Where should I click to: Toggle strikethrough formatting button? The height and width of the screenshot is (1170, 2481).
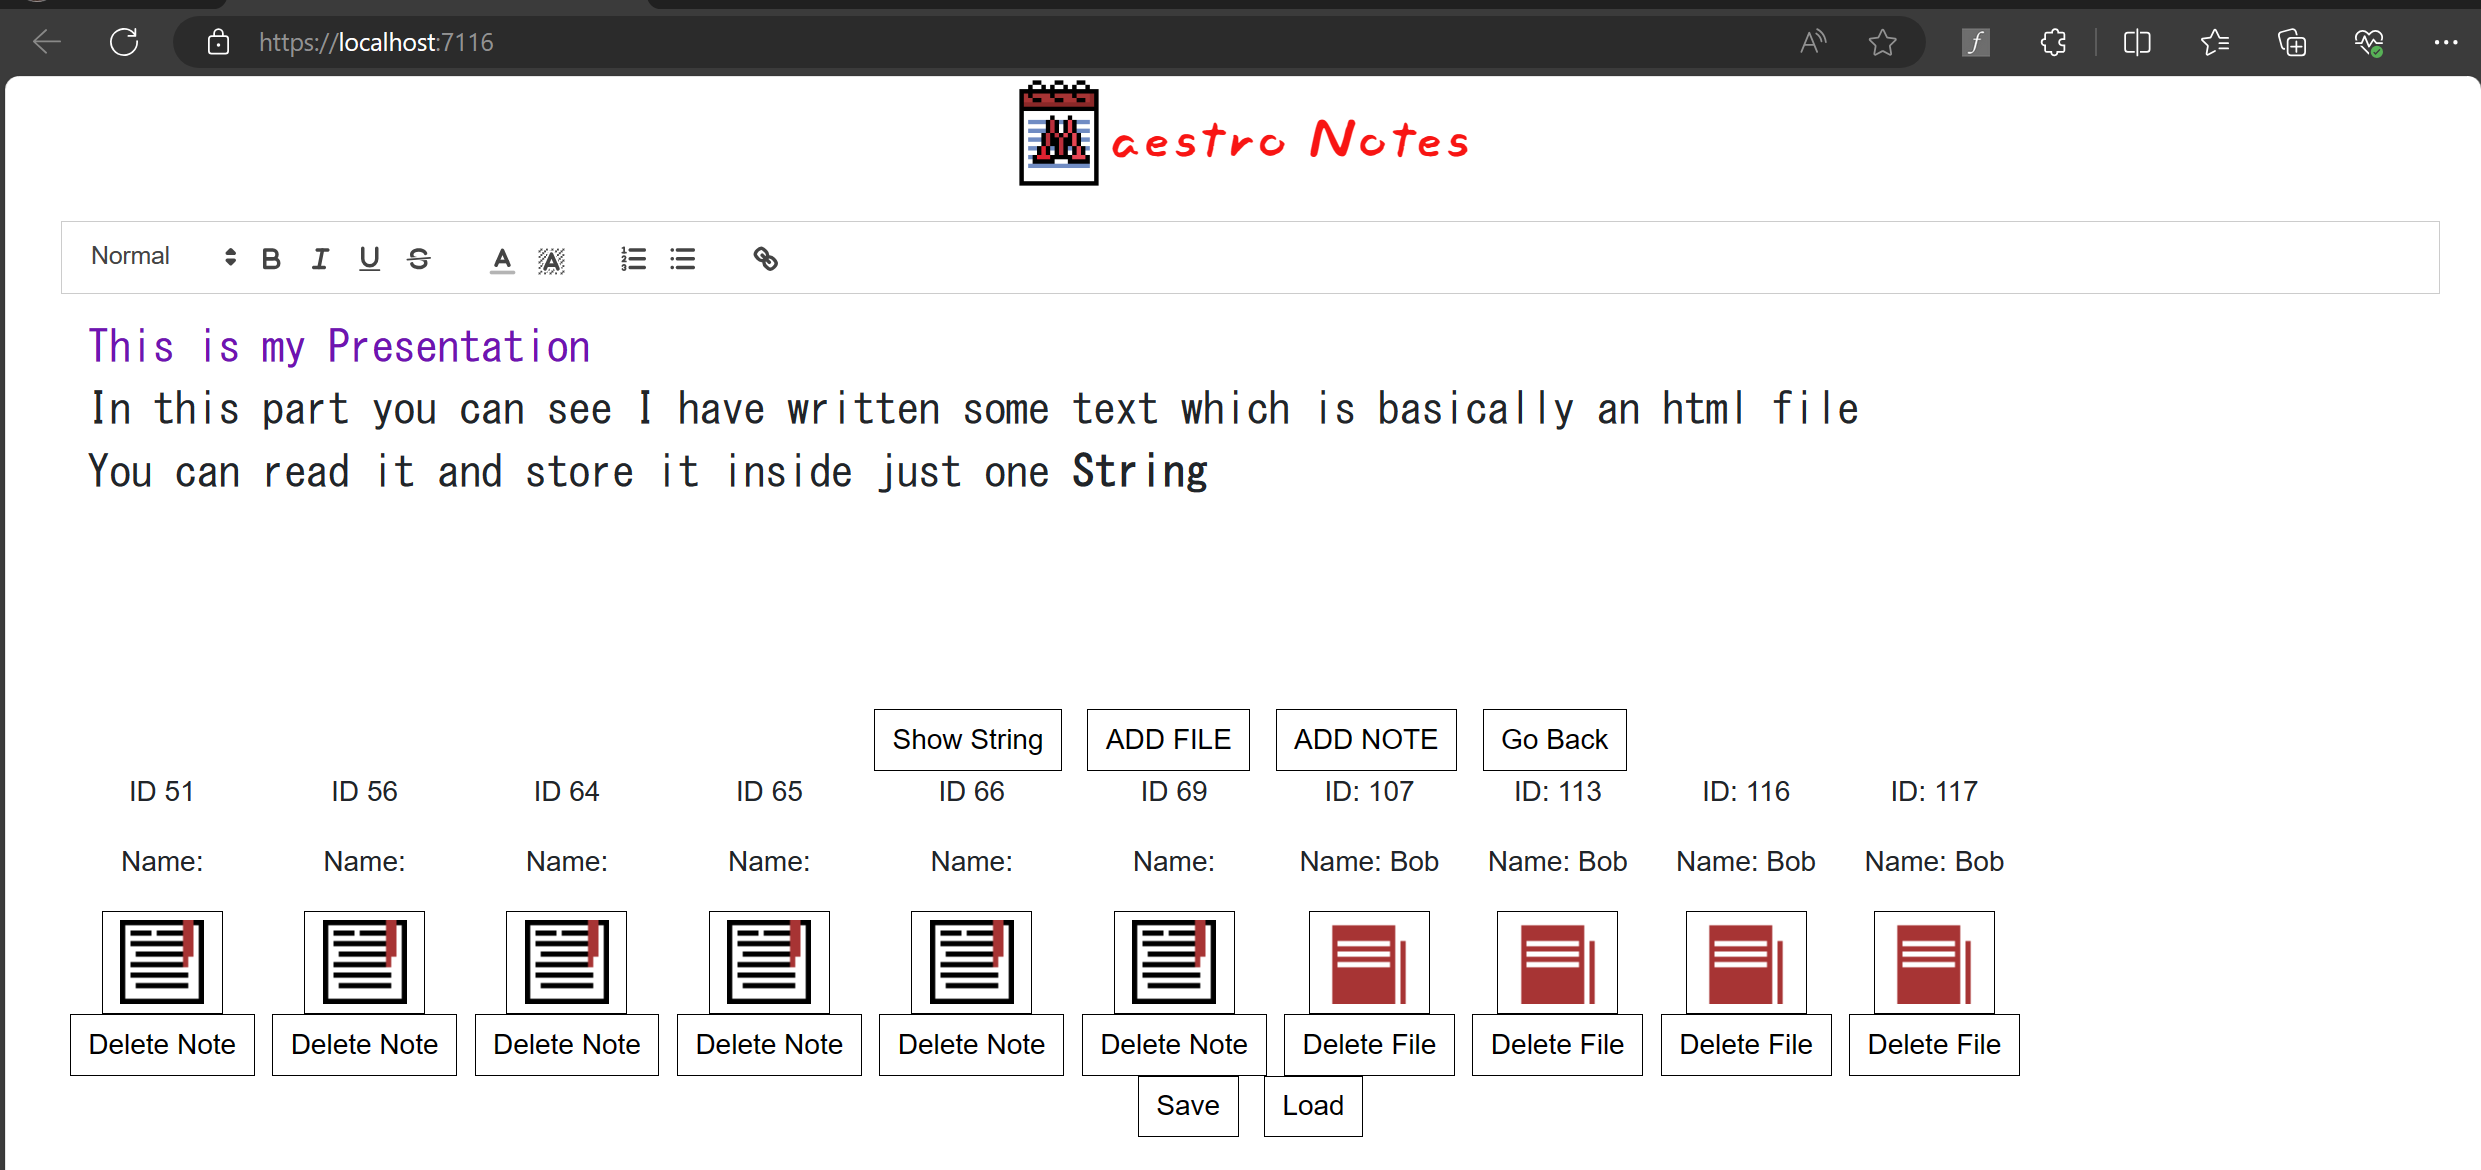pos(419,259)
